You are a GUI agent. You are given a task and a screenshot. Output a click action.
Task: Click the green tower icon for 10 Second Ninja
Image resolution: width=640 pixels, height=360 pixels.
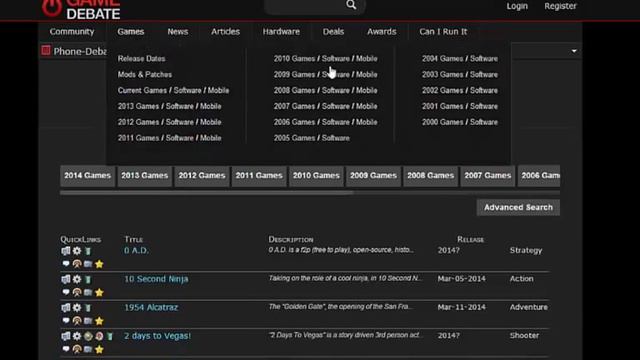coord(88,280)
